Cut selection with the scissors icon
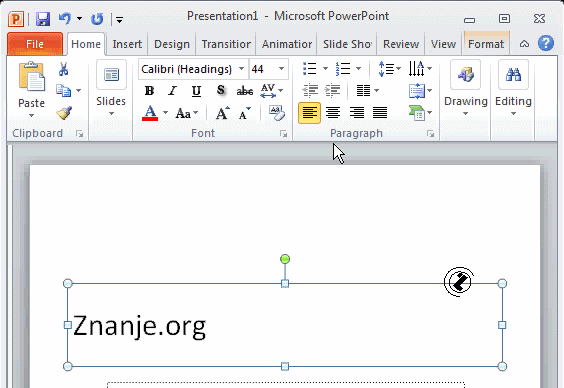 63,69
